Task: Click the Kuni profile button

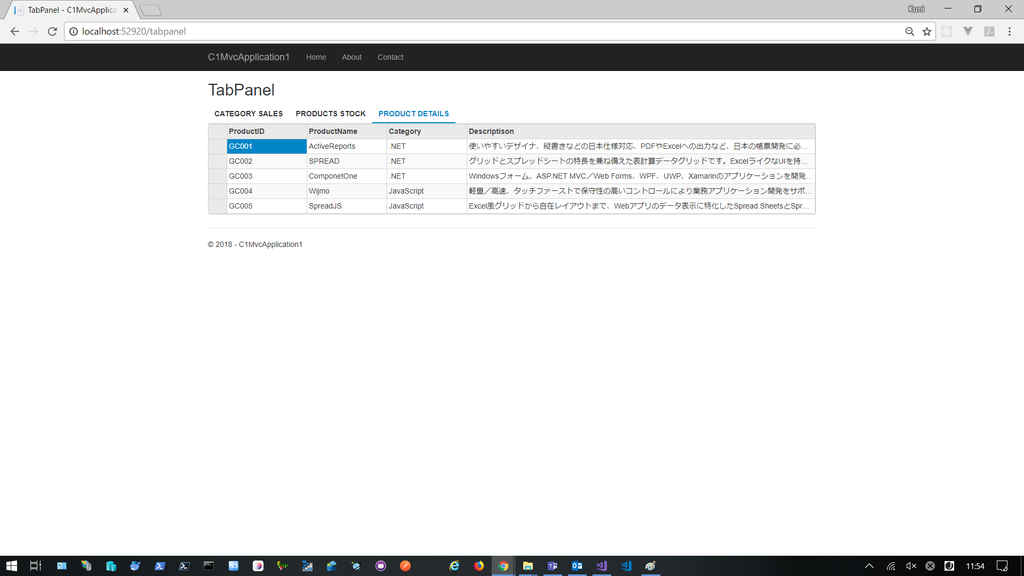Action: (916, 9)
